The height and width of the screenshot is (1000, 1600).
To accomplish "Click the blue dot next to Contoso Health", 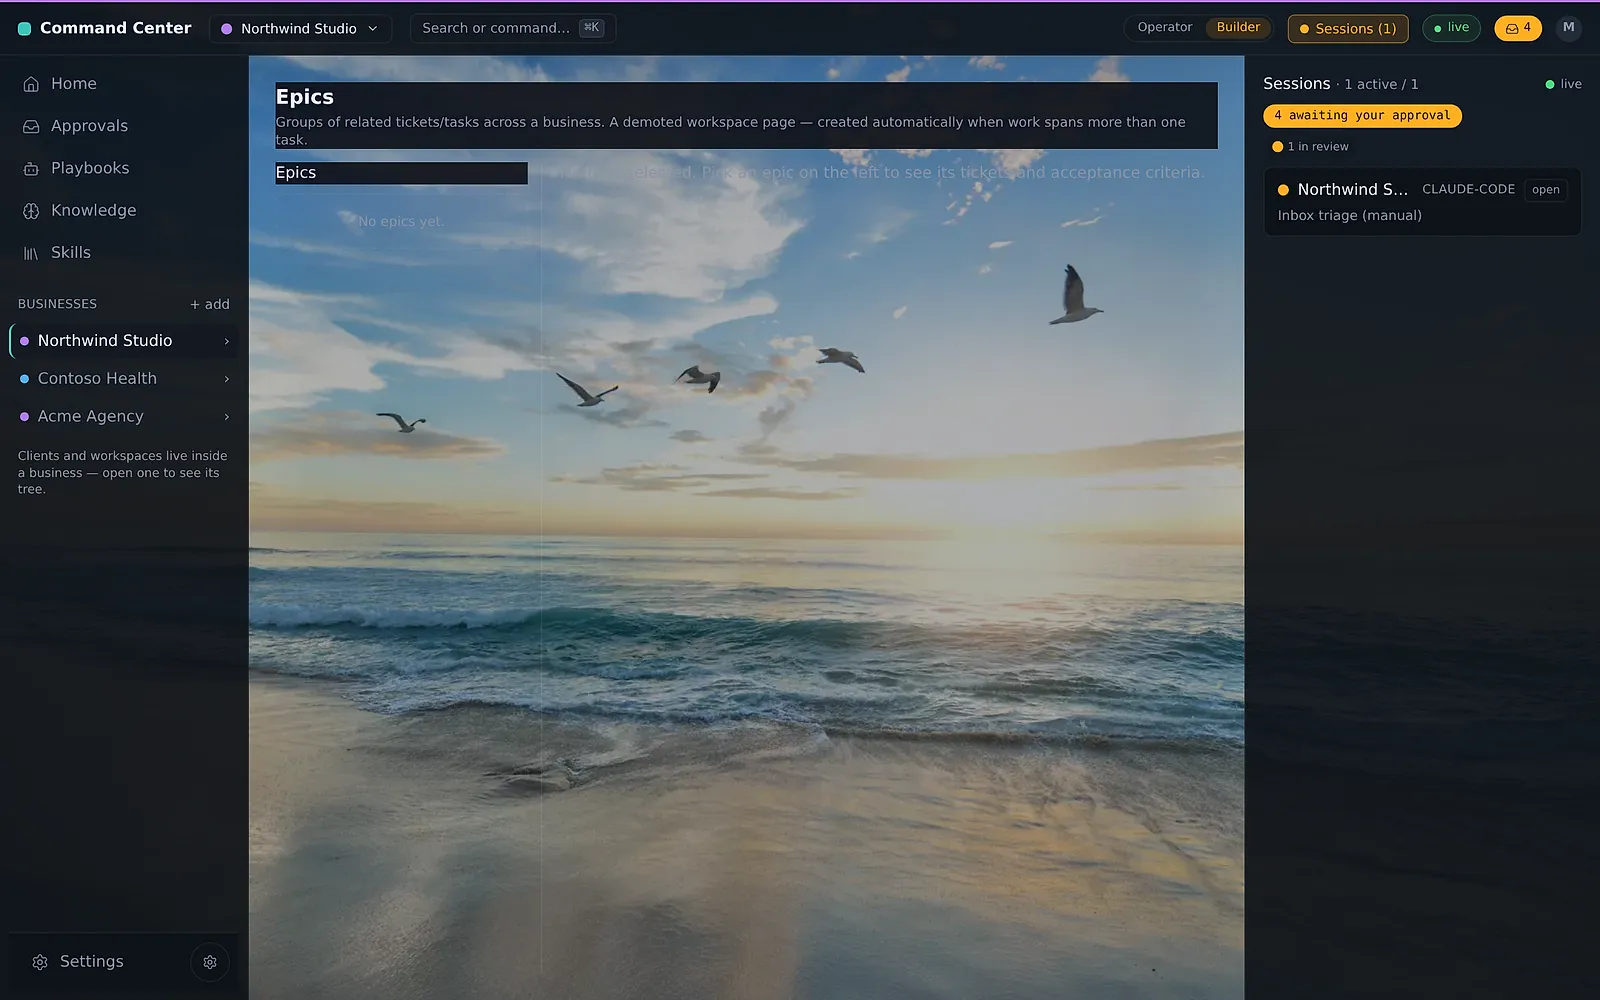I will (25, 379).
